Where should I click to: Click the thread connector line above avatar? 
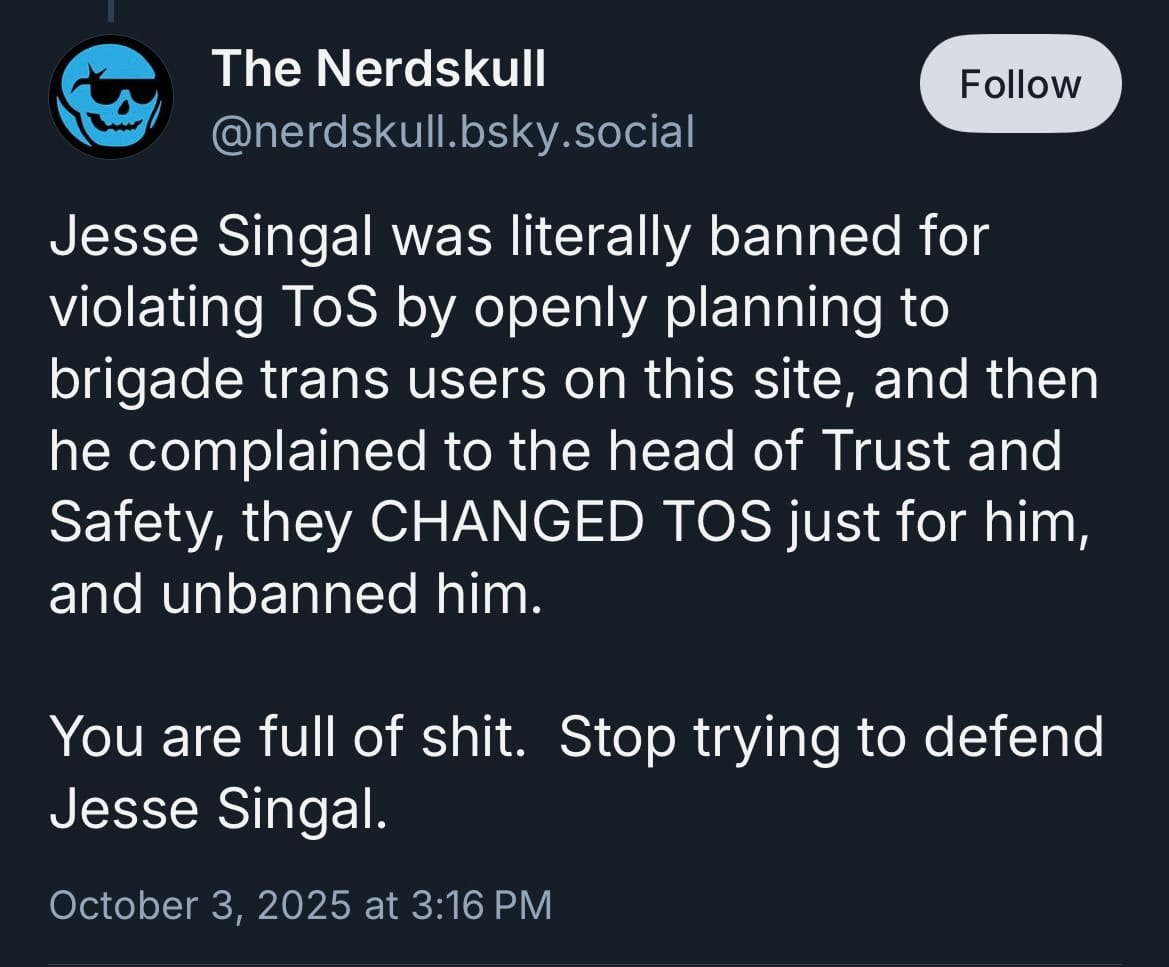point(110,10)
